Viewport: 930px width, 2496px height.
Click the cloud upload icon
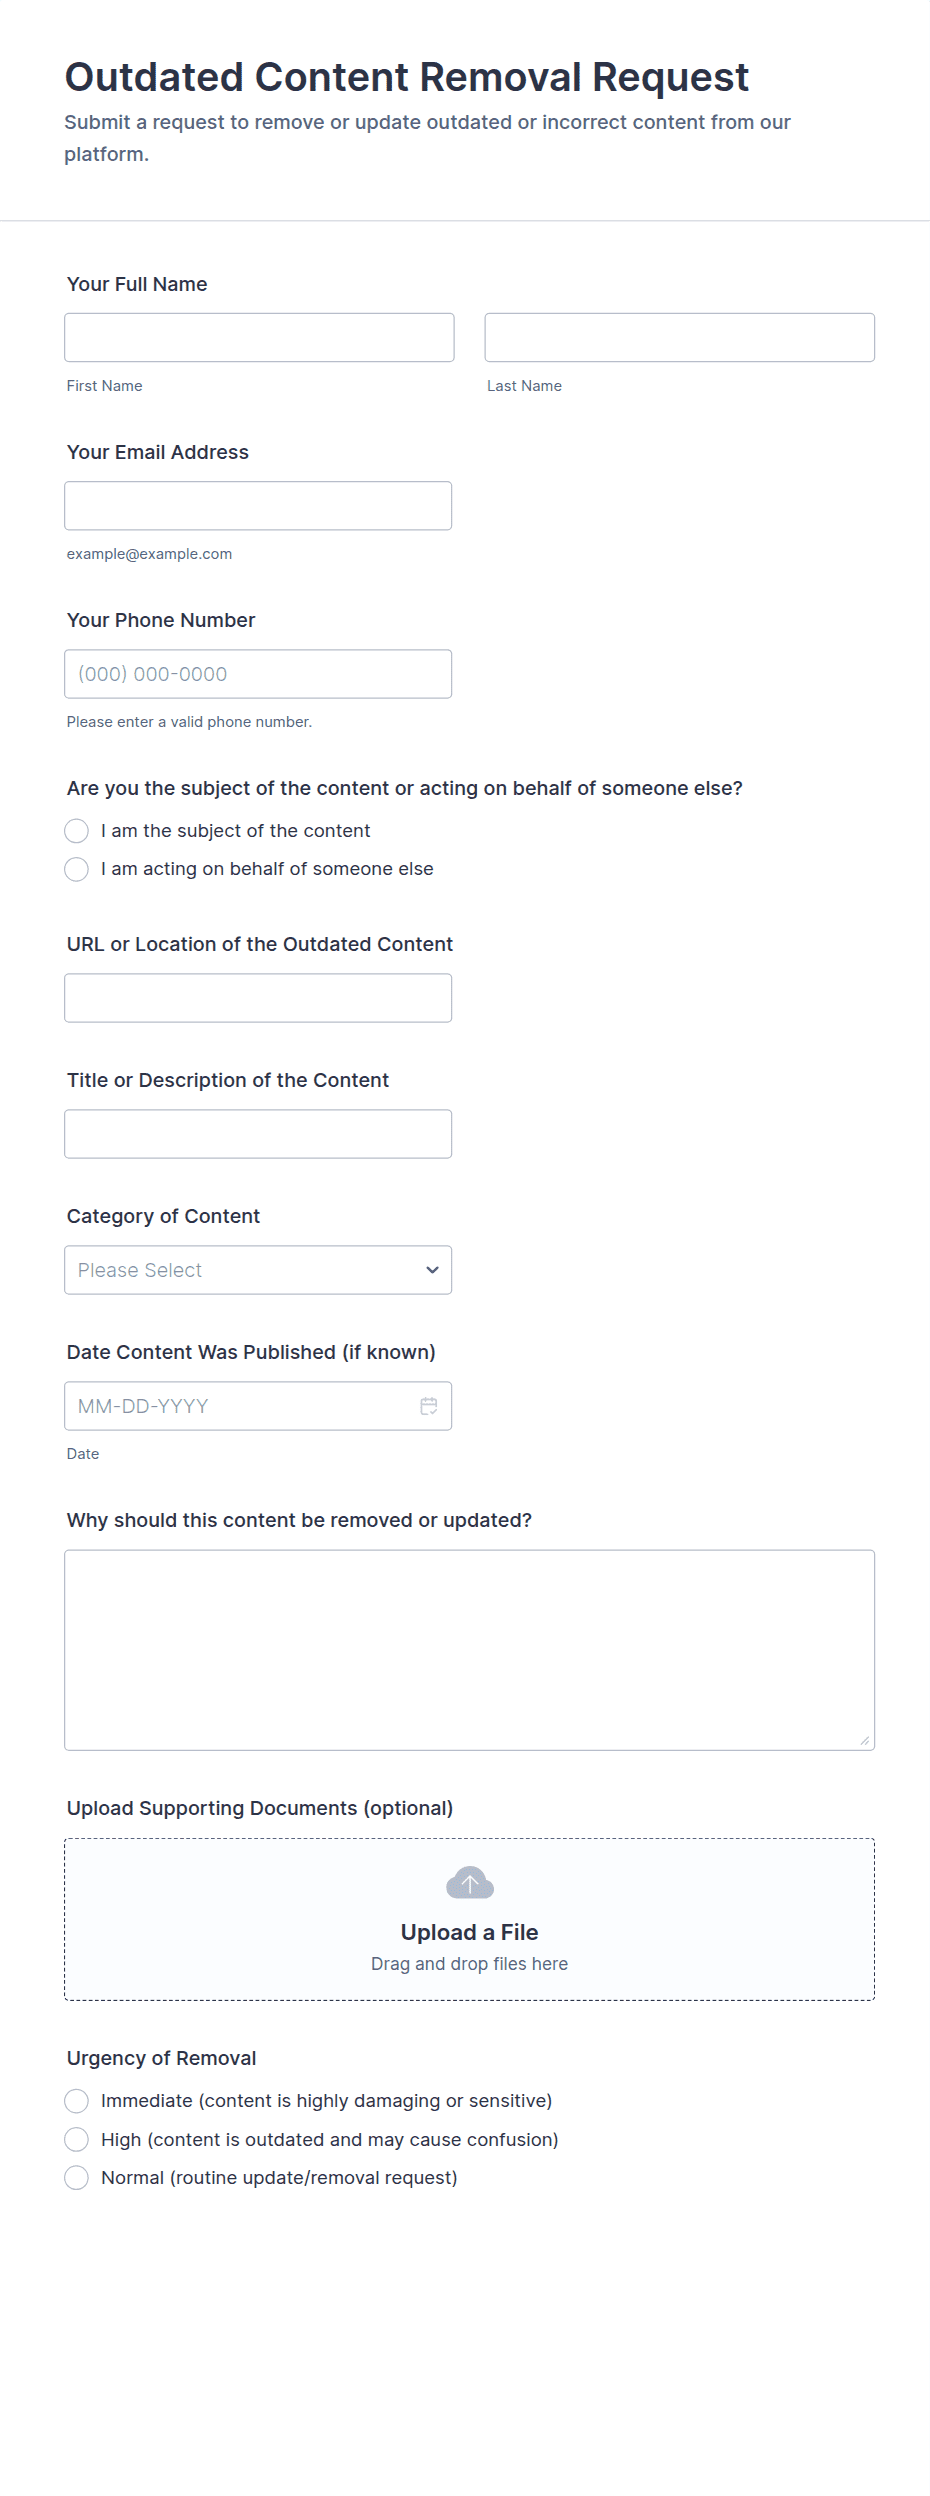click(x=469, y=1883)
